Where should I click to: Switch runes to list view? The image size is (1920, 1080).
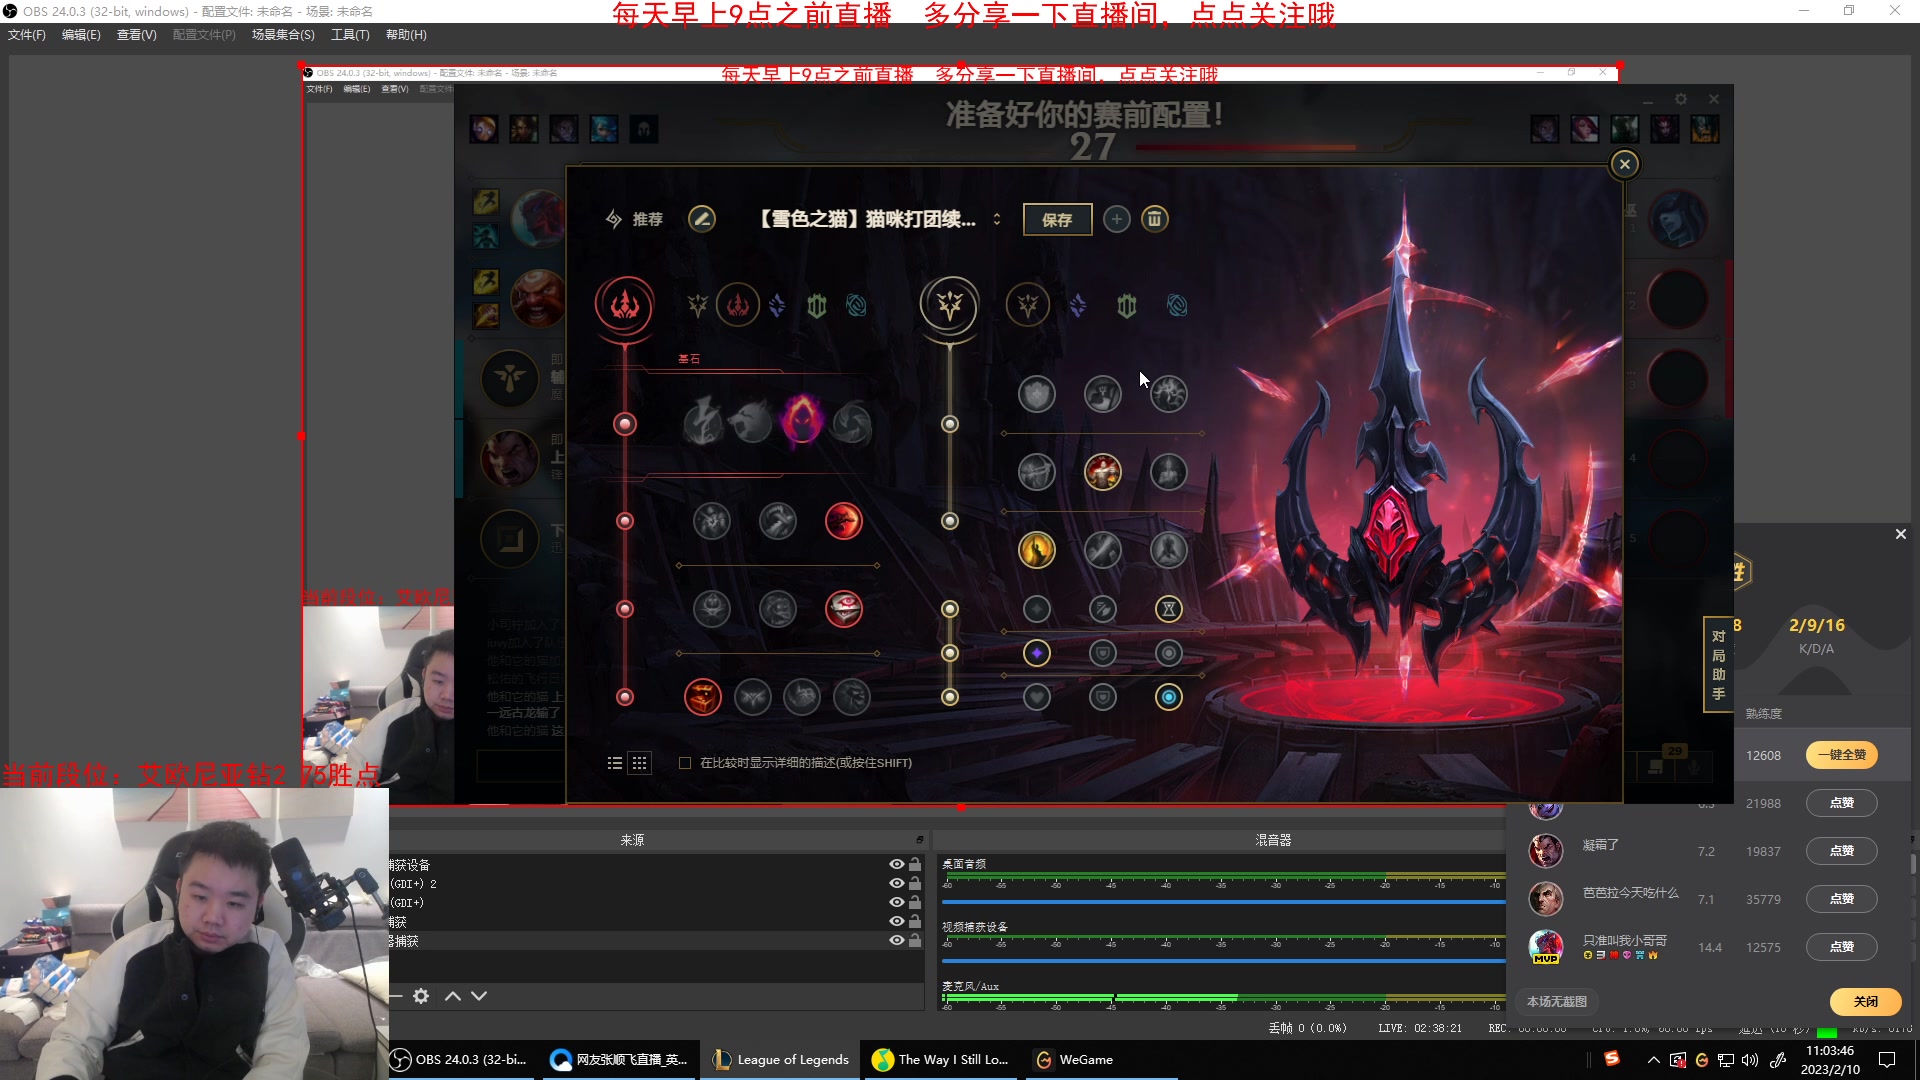tap(615, 763)
